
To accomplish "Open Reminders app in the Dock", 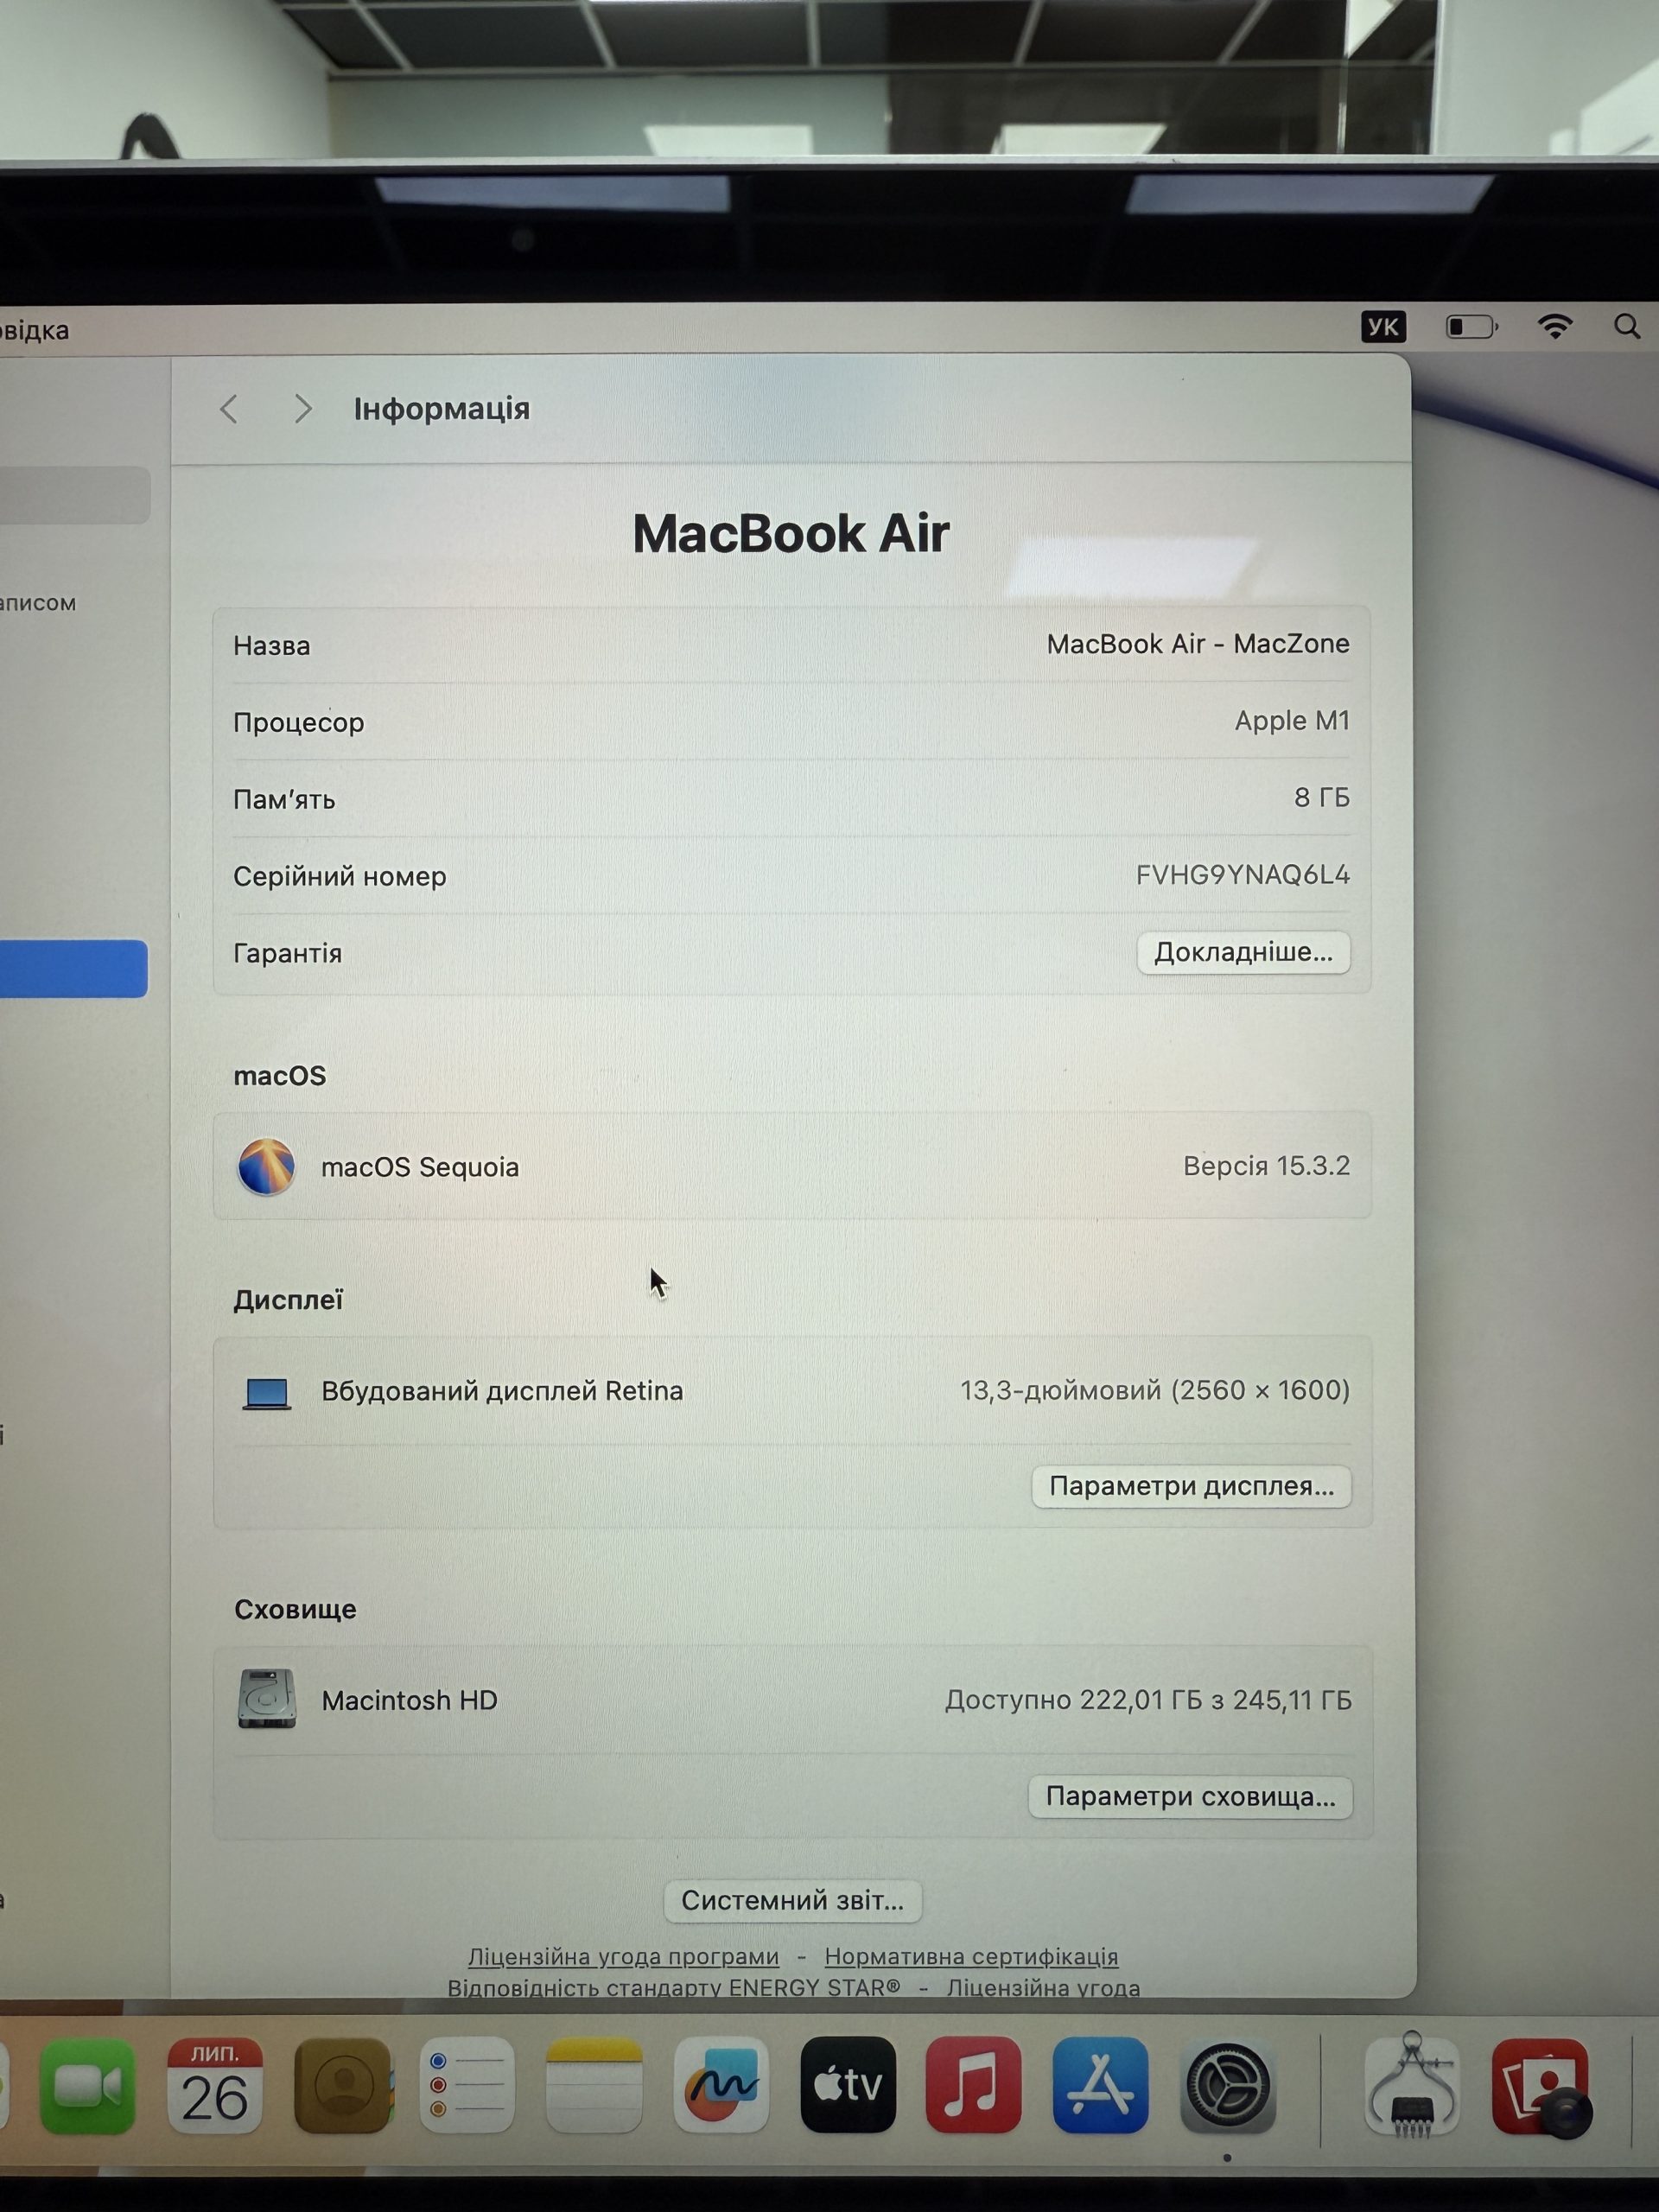I will 467,2086.
